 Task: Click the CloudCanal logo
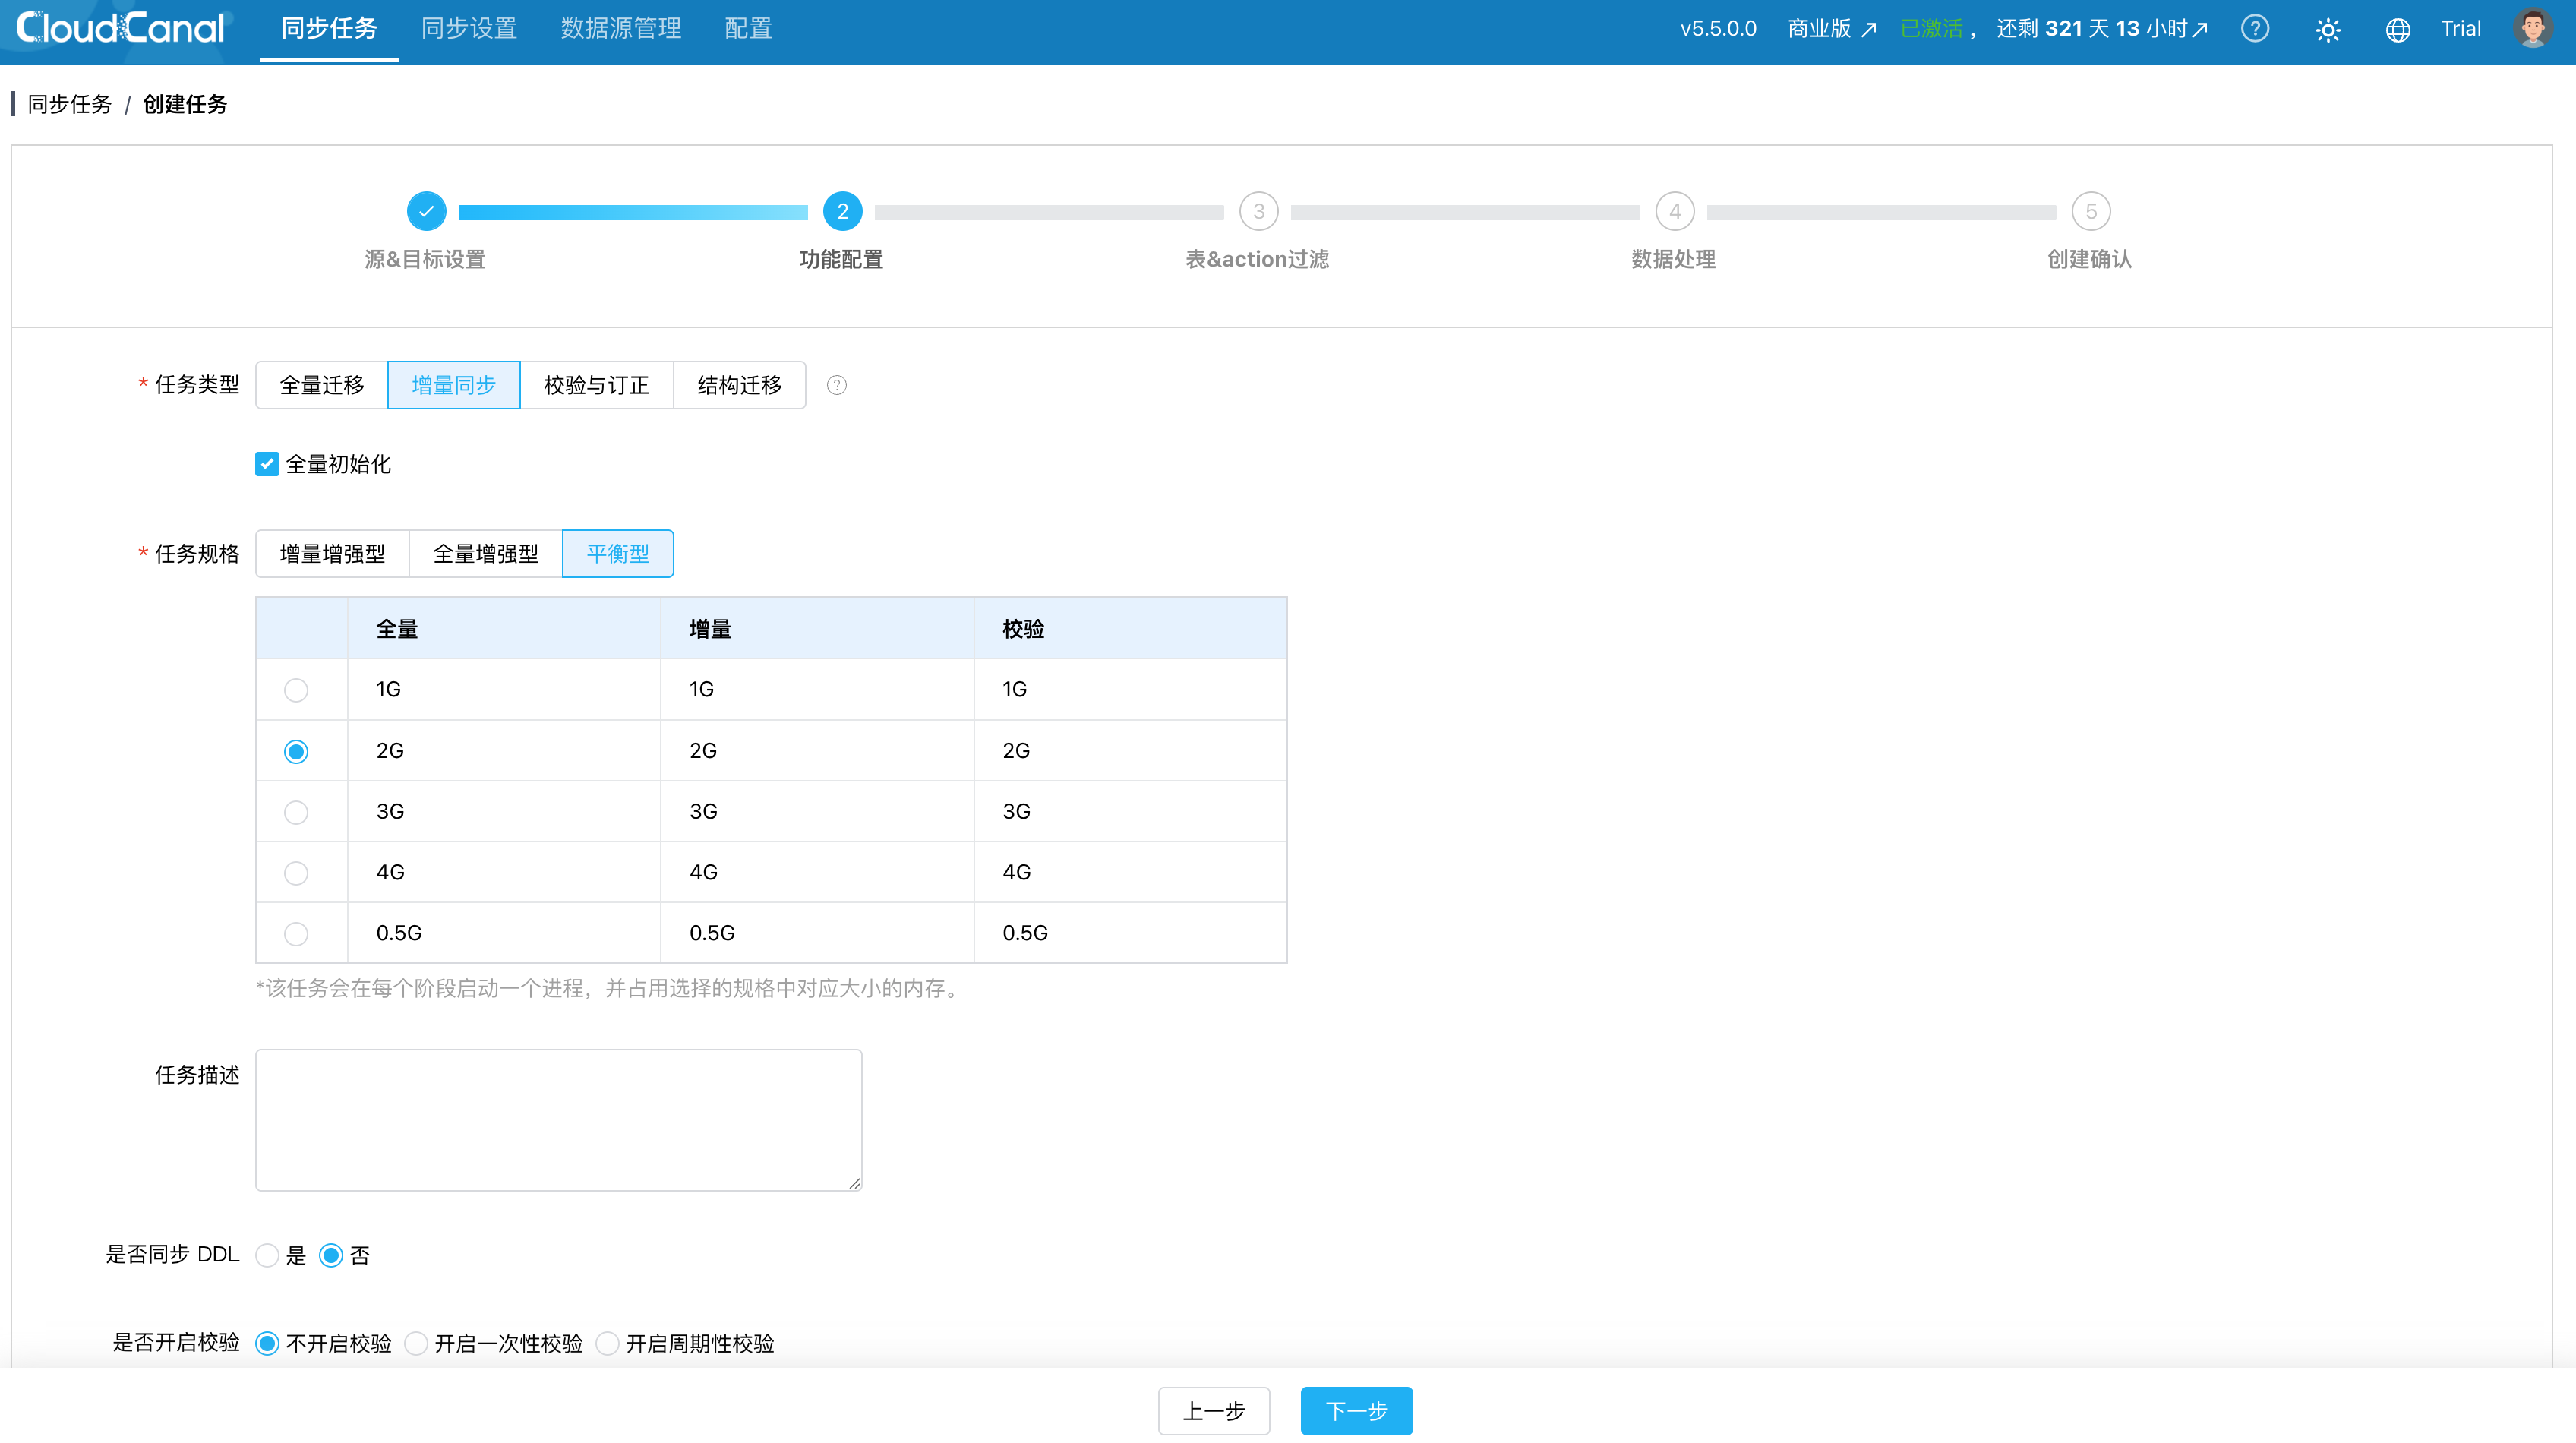pyautogui.click(x=121, y=28)
